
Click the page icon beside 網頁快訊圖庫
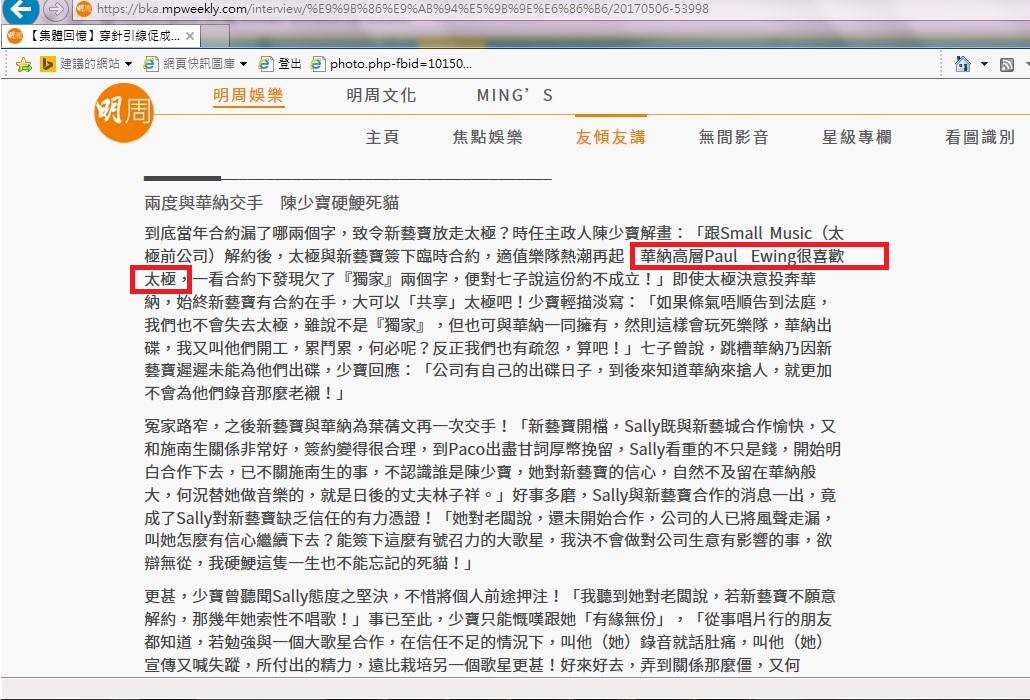click(150, 64)
